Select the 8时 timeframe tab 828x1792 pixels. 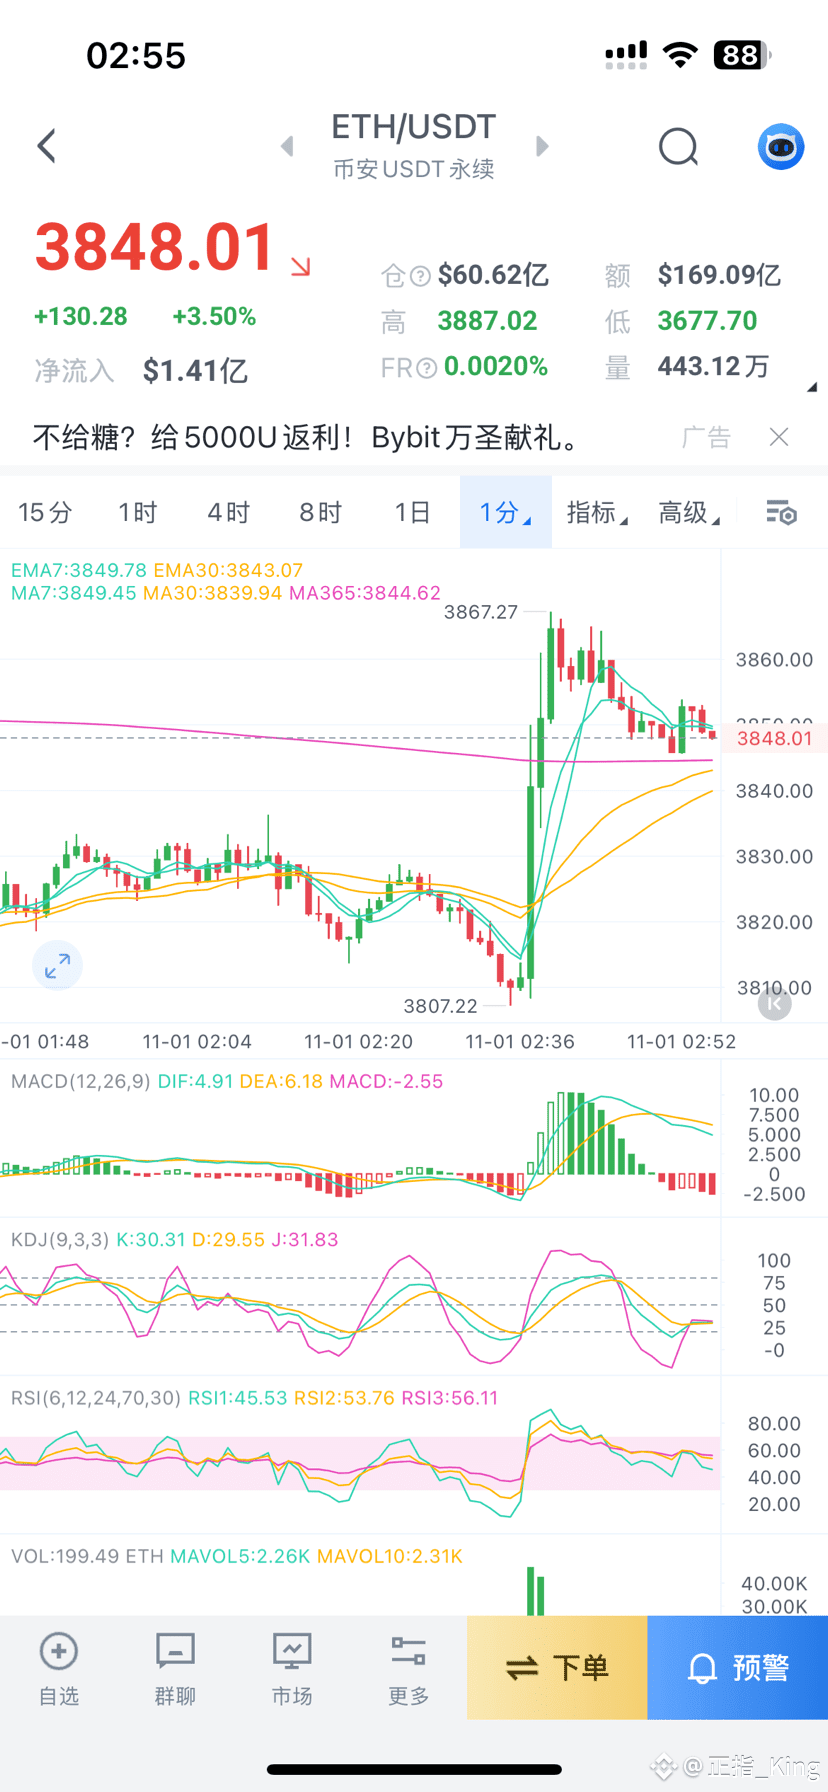tap(321, 512)
